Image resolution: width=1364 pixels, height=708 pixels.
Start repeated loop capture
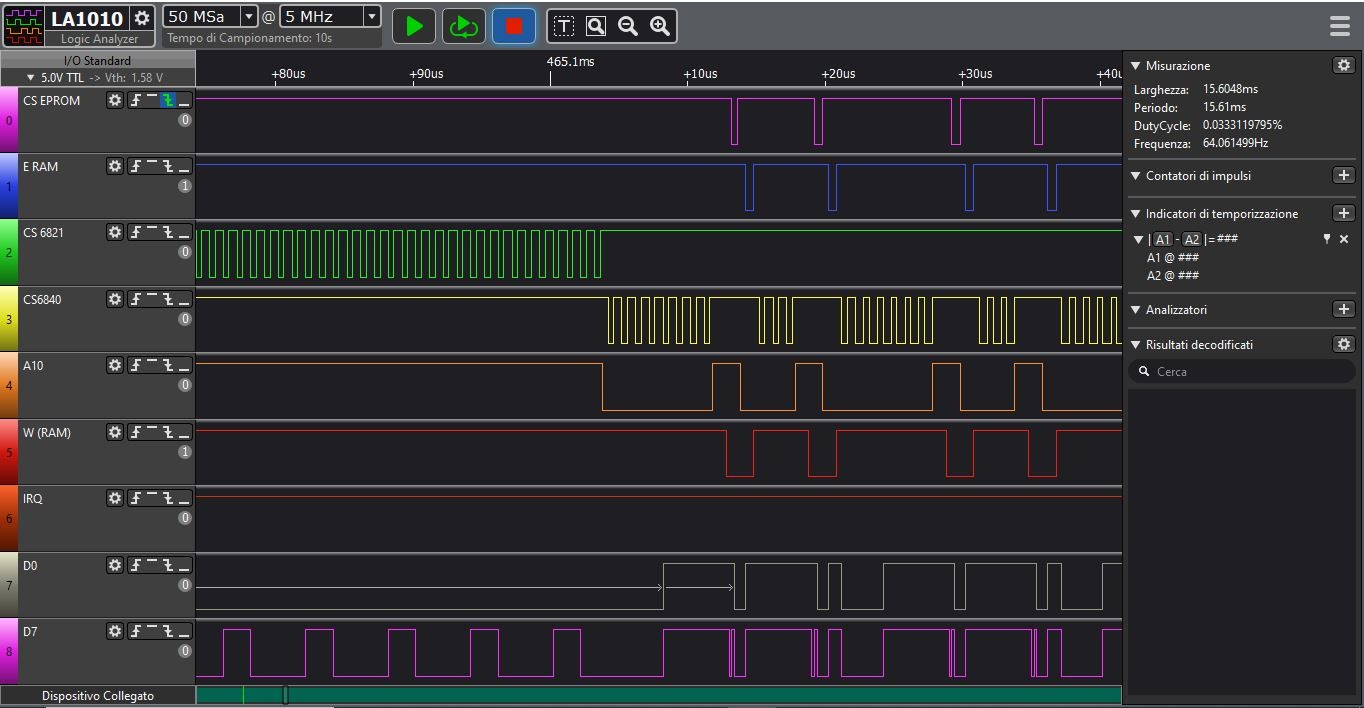coord(464,26)
